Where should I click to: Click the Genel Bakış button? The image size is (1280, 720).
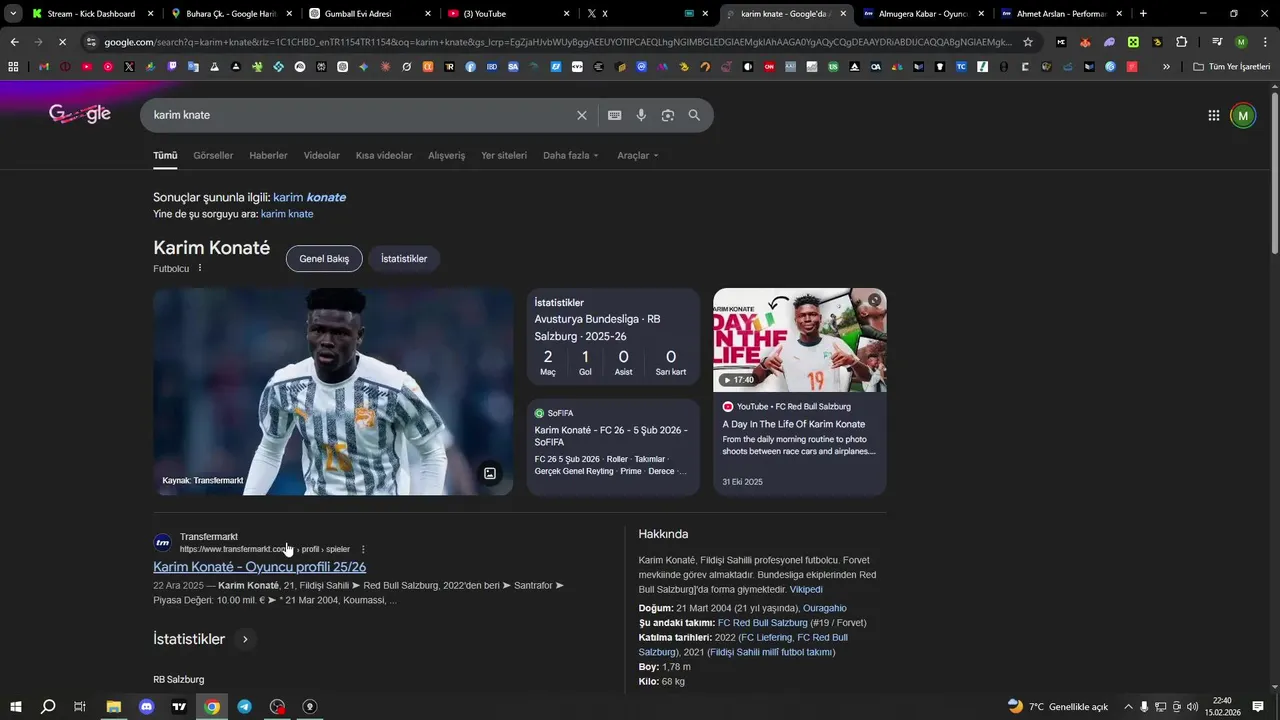pyautogui.click(x=324, y=258)
